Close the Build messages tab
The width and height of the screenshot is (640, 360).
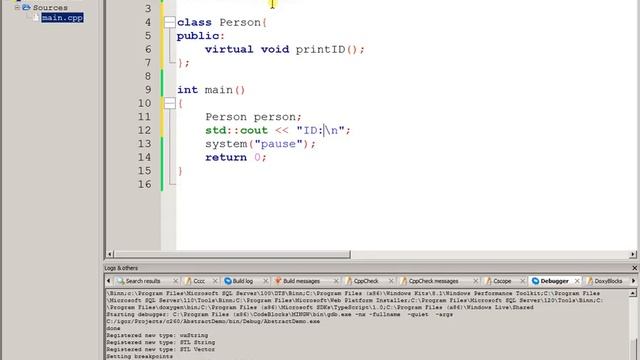(x=336, y=281)
